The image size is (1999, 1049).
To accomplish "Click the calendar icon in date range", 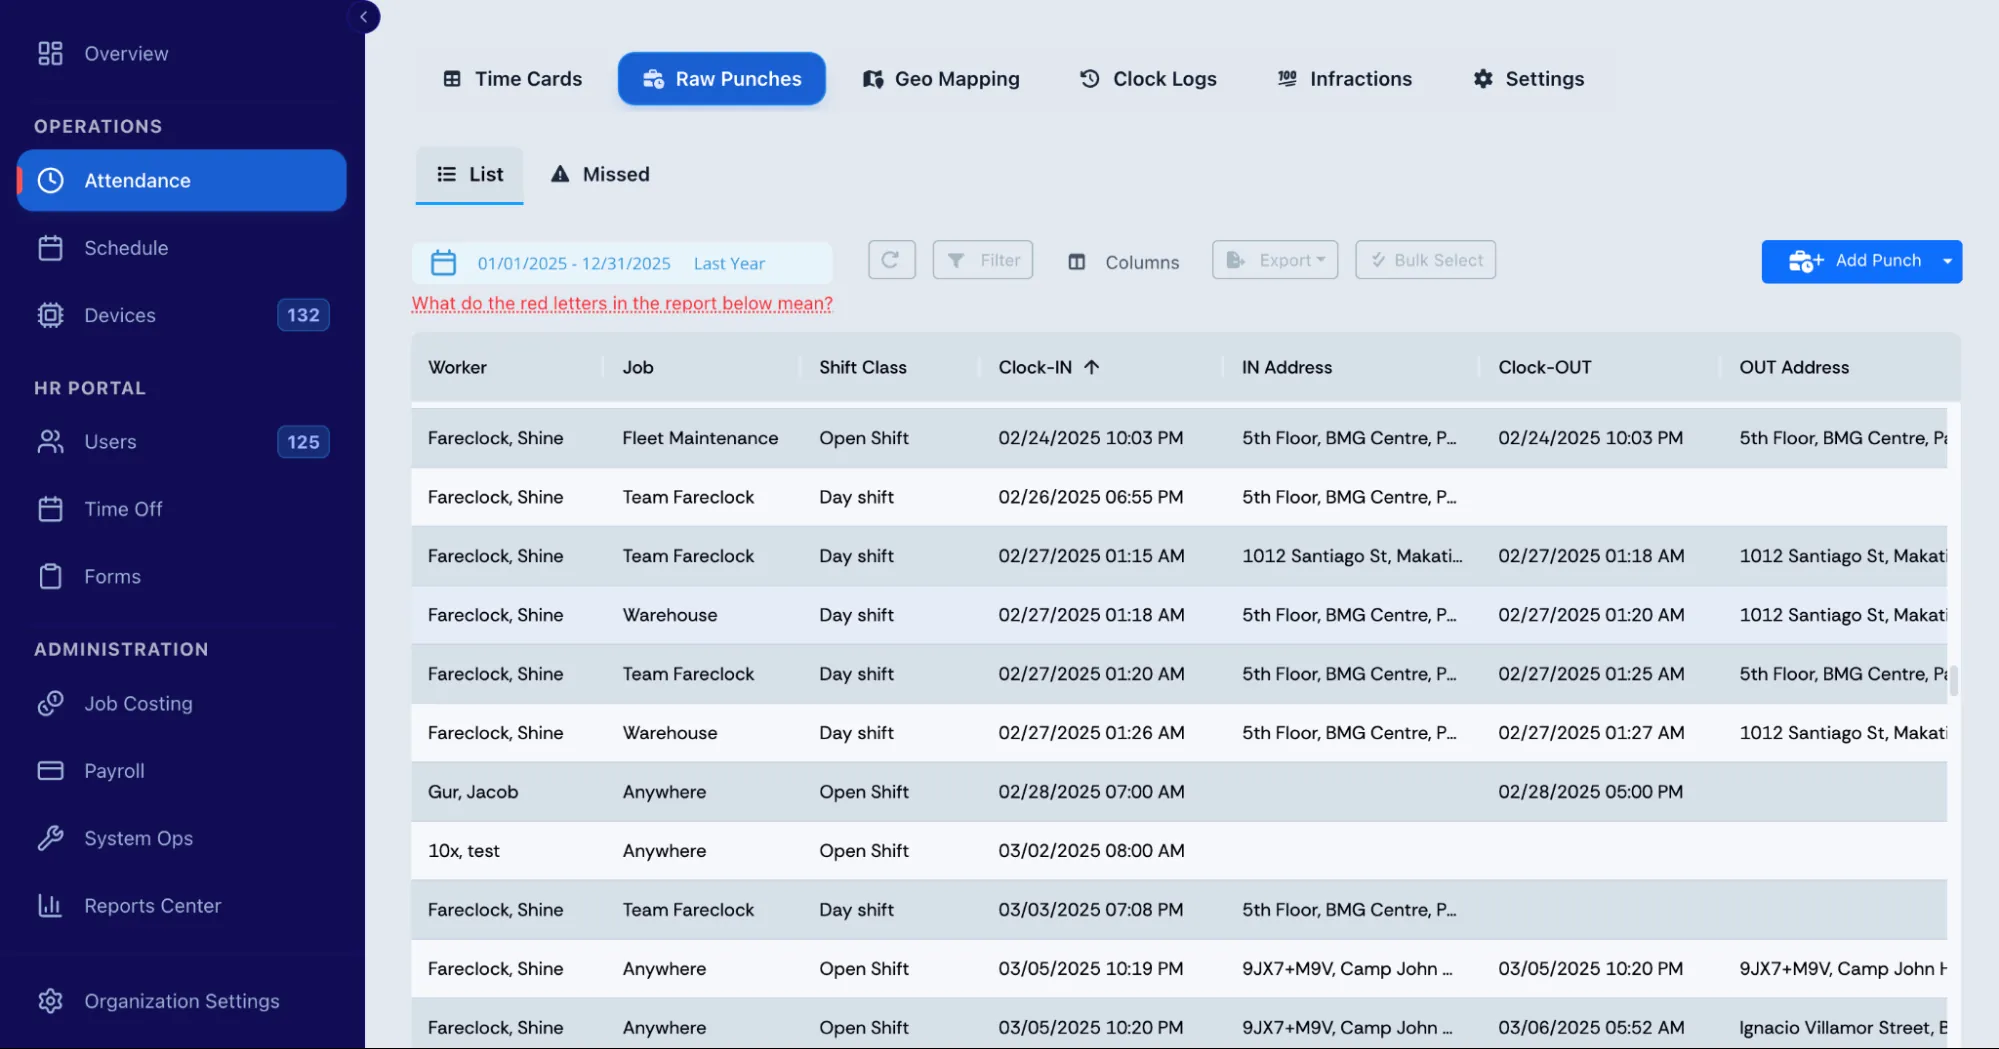I will pyautogui.click(x=443, y=263).
